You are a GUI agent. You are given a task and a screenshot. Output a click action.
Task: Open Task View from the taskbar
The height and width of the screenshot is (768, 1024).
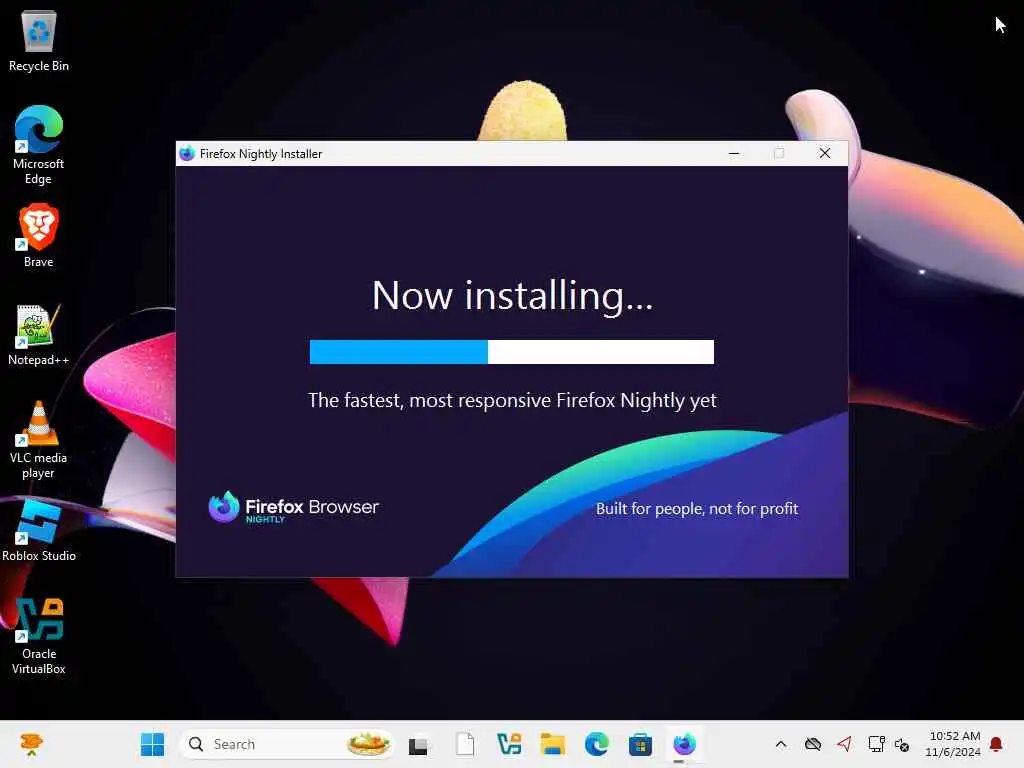click(x=419, y=744)
